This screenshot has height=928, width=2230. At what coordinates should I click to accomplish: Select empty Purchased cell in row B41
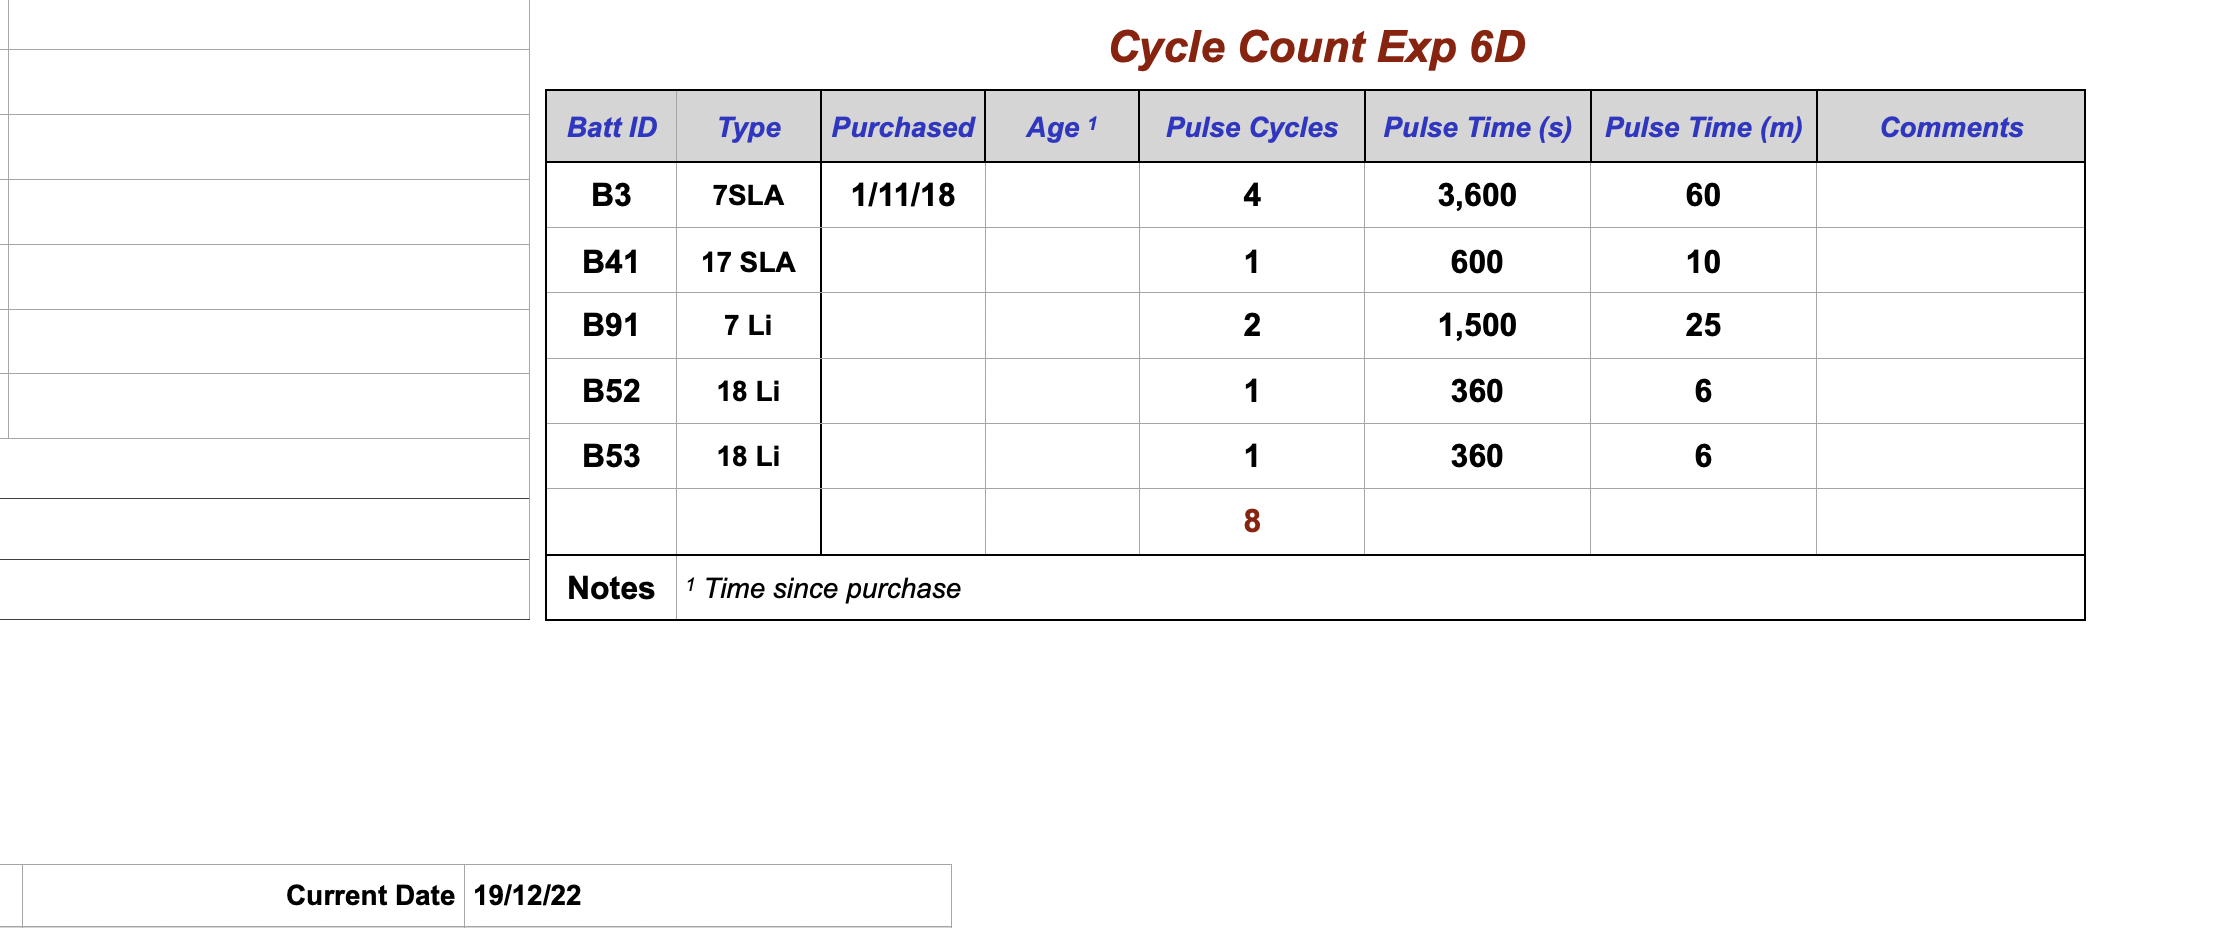tap(903, 261)
